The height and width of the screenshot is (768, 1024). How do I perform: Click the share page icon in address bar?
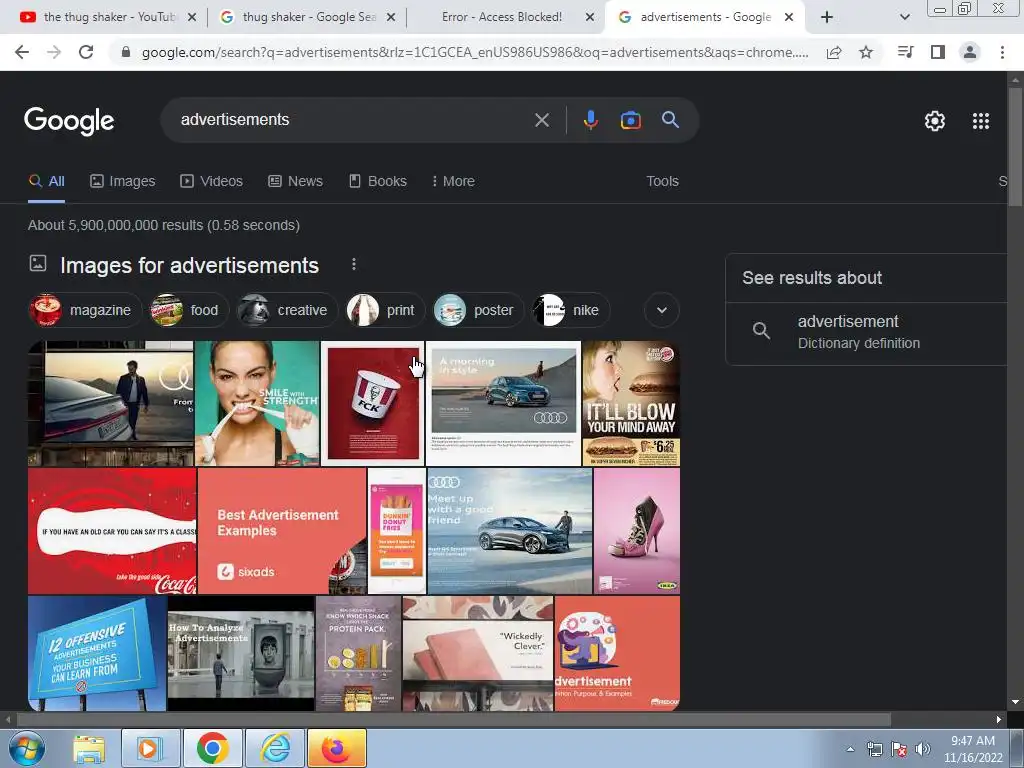tap(834, 52)
